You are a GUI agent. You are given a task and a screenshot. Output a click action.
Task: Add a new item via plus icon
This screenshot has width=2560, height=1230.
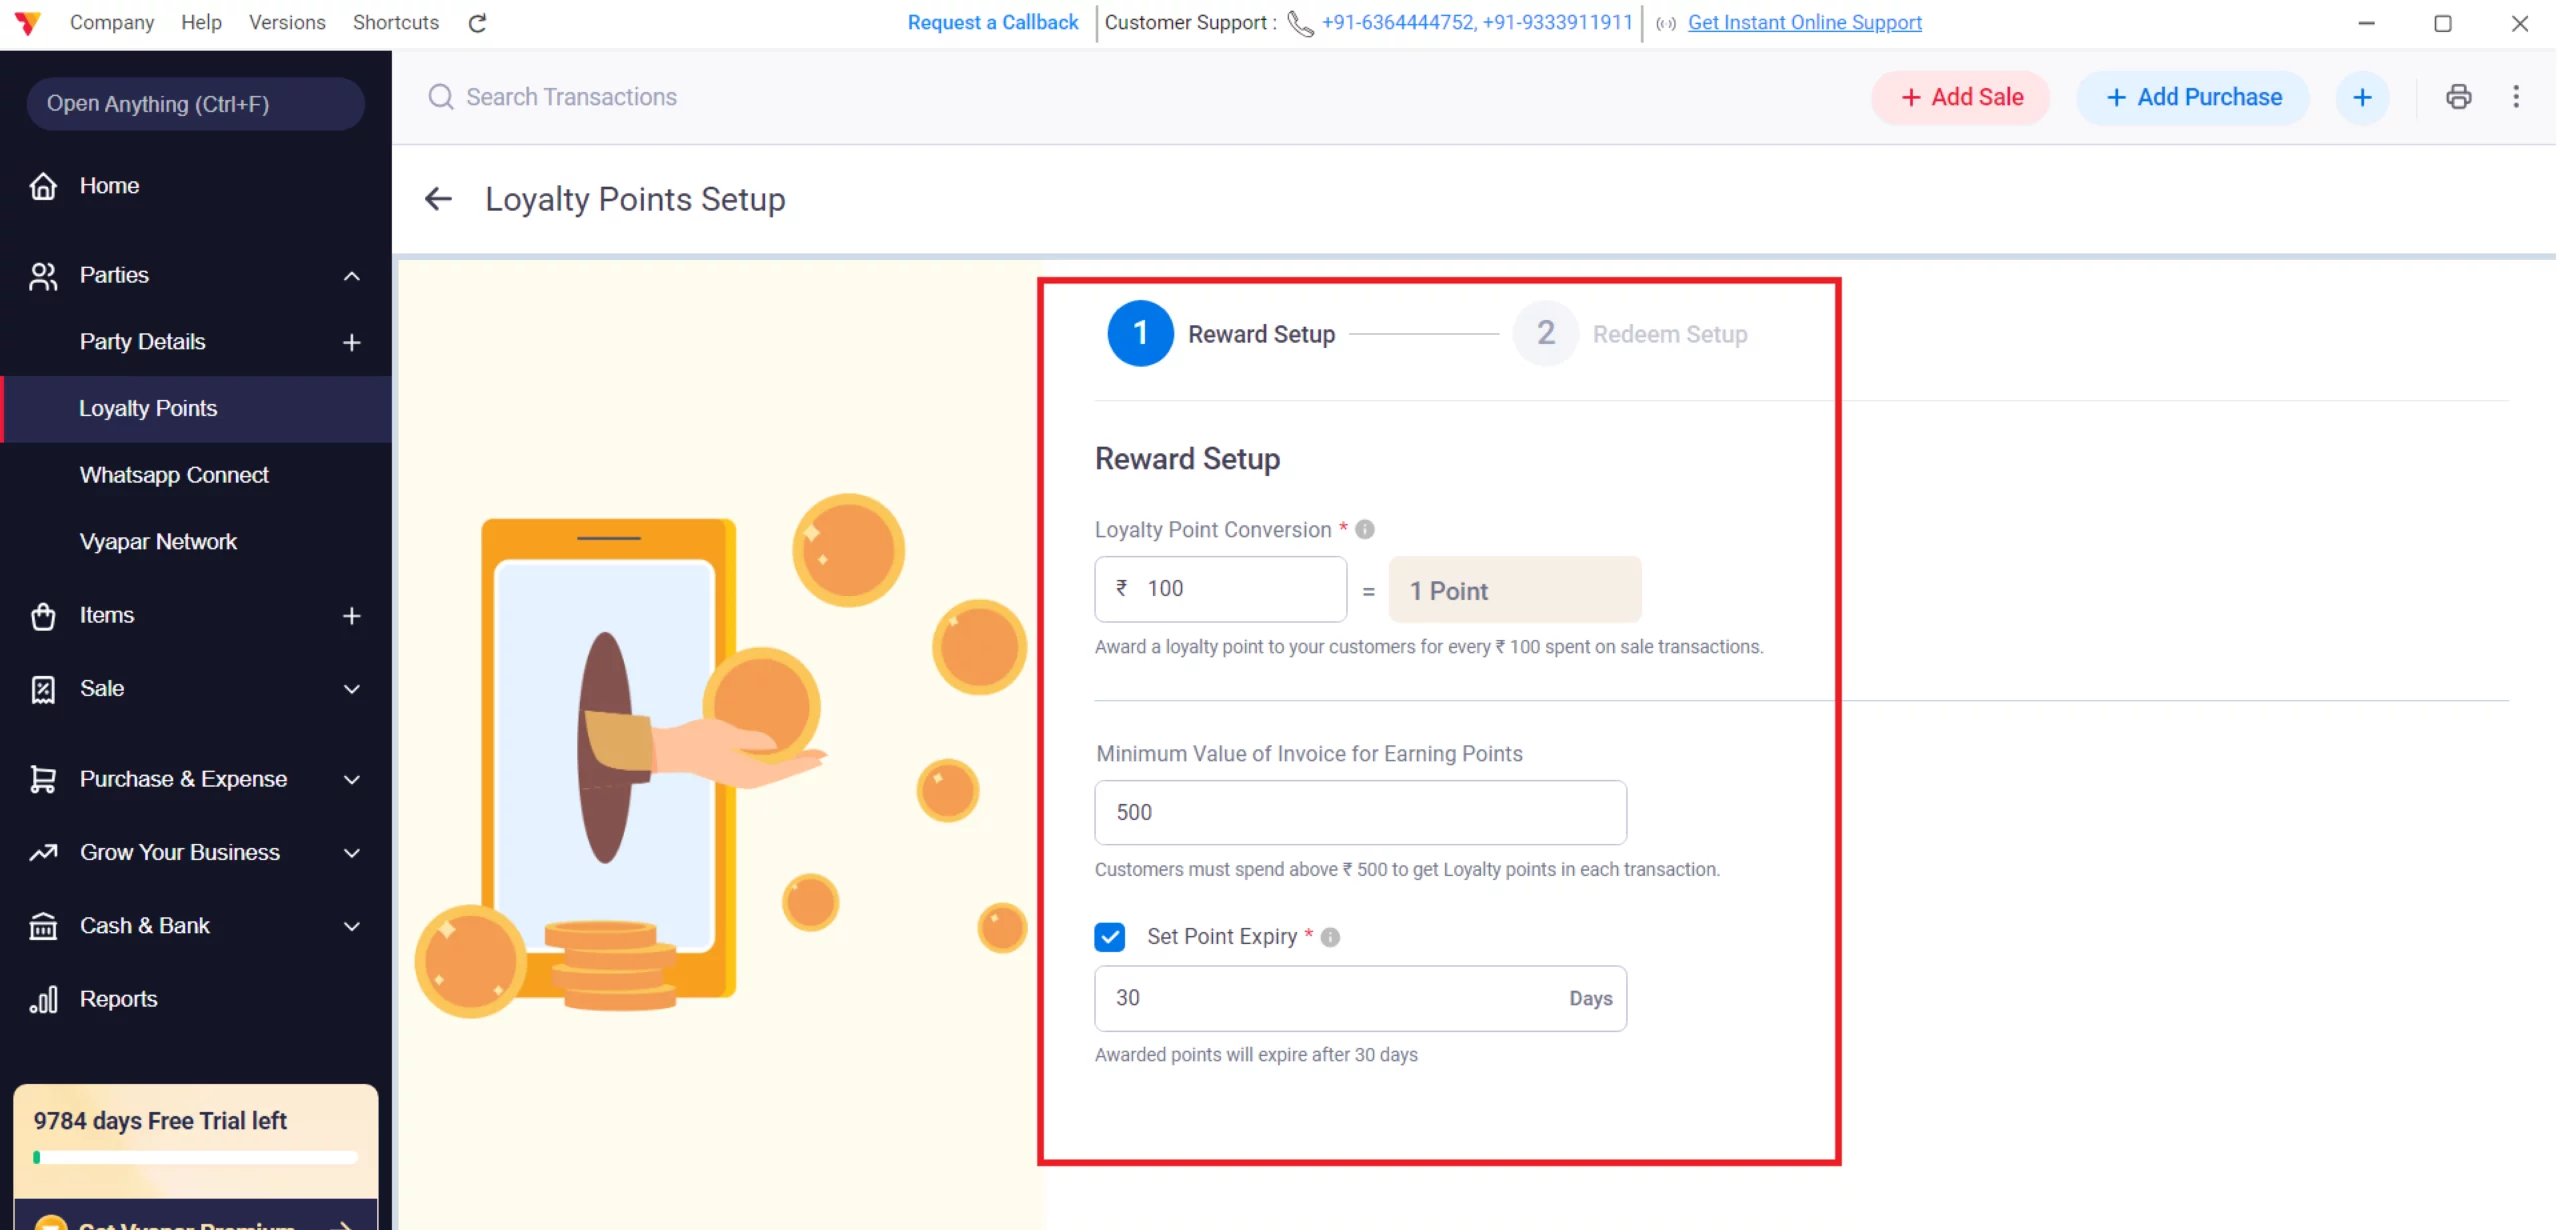[x=350, y=615]
